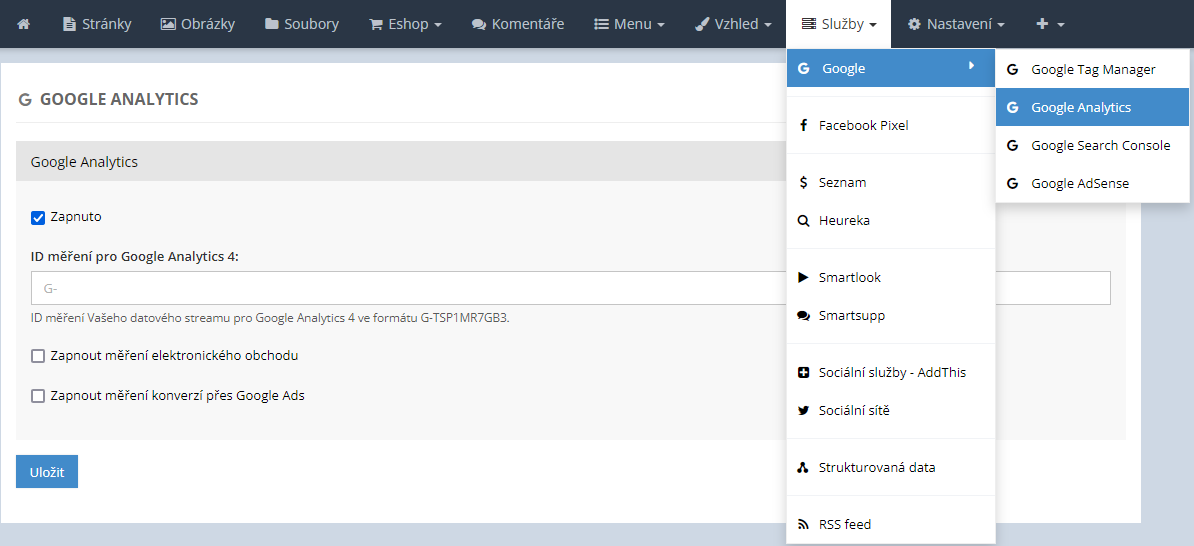
Task: Enable měření konverzí přes Google Ads
Action: tap(38, 396)
